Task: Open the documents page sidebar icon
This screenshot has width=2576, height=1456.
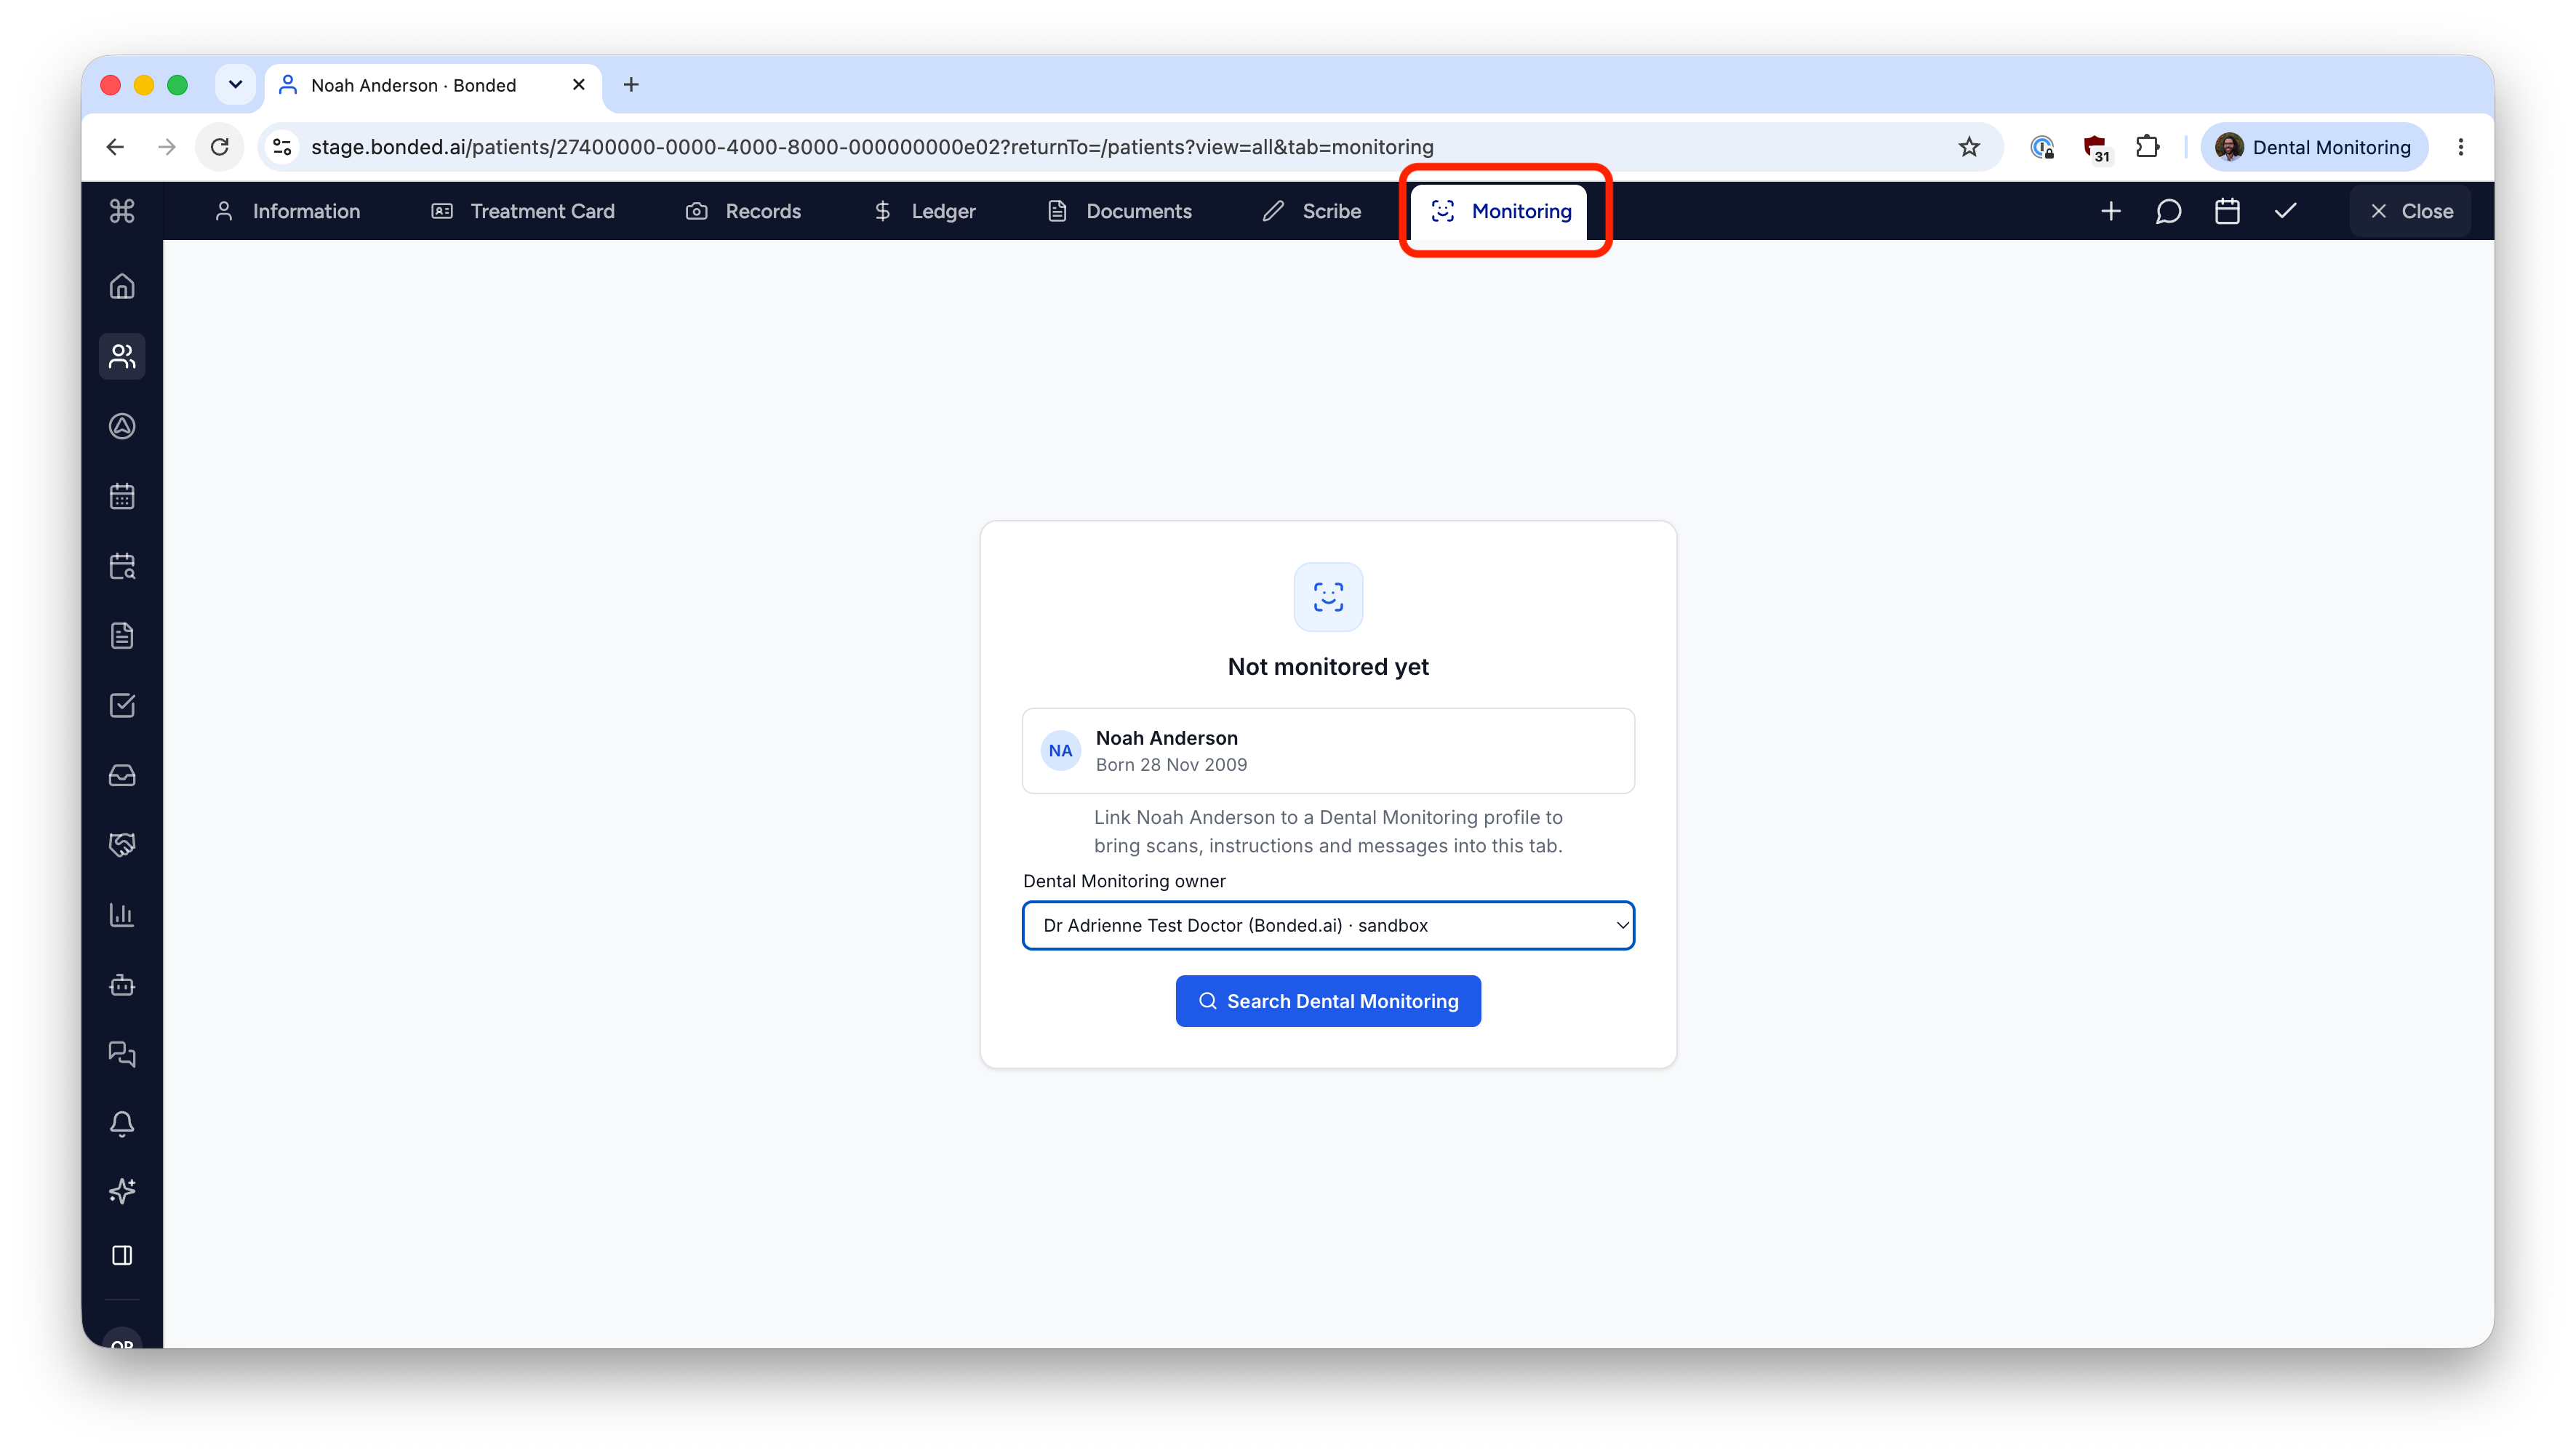Action: pos(122,636)
